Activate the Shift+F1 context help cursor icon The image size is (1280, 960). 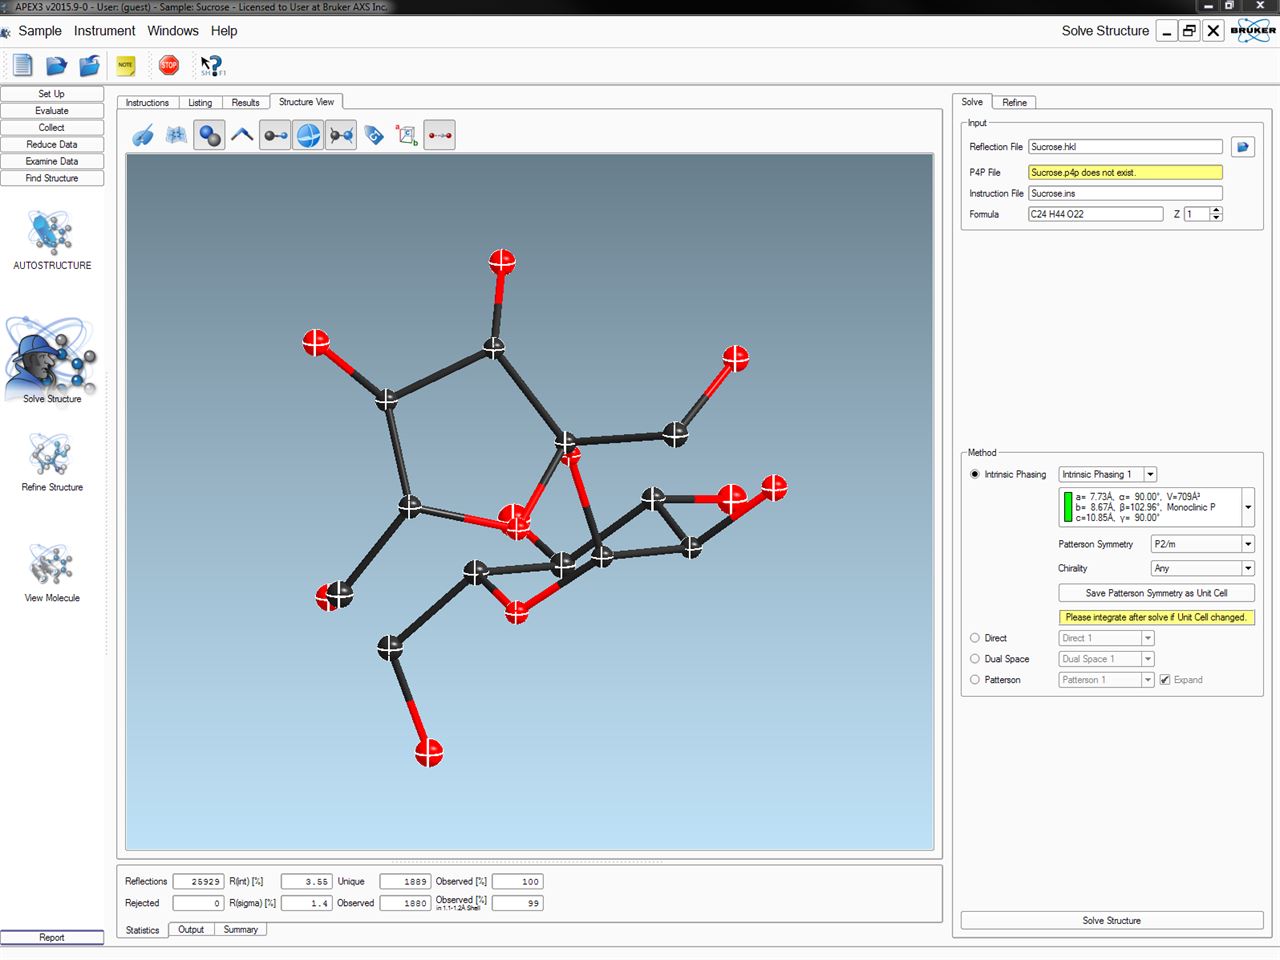[x=212, y=66]
